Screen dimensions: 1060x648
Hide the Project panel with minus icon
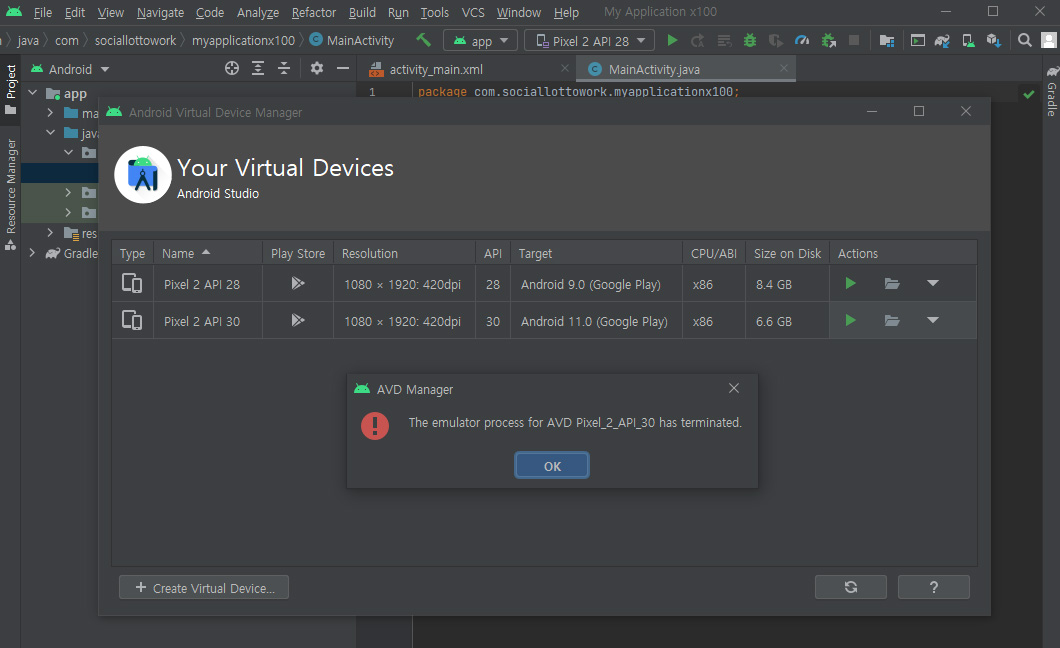tap(343, 68)
